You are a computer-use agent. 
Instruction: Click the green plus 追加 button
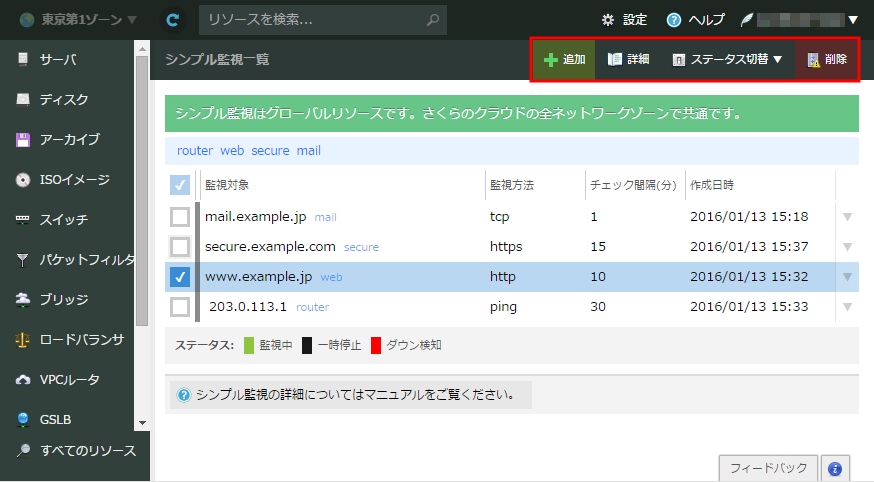[x=564, y=60]
